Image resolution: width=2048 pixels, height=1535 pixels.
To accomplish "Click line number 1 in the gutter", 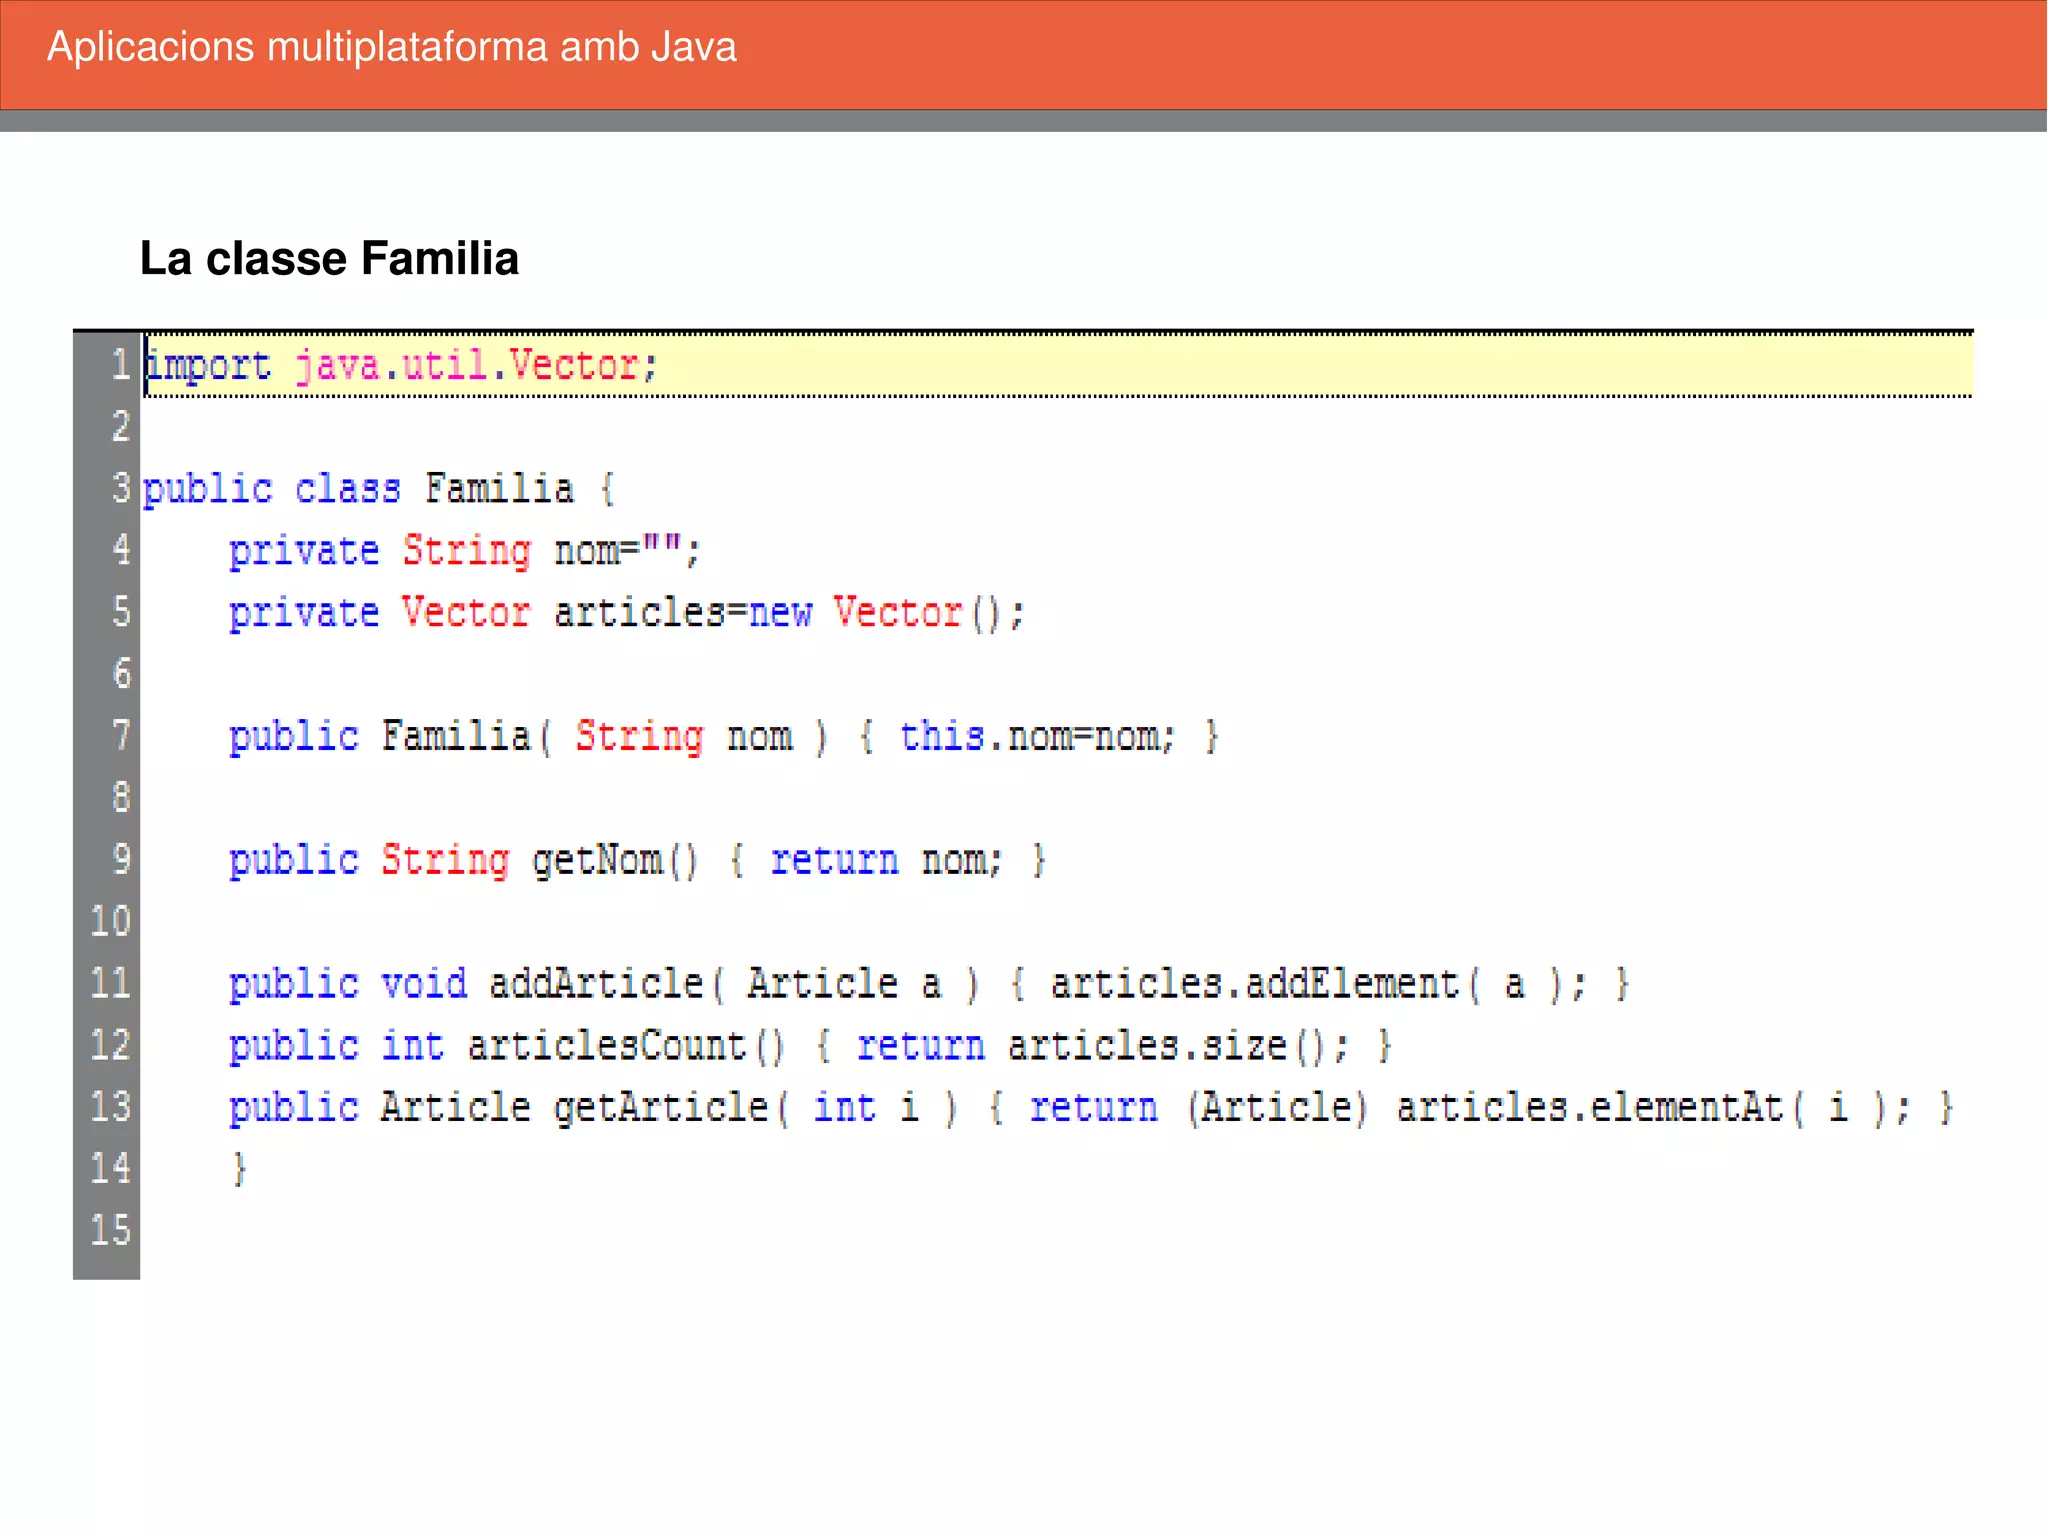I will [x=120, y=365].
